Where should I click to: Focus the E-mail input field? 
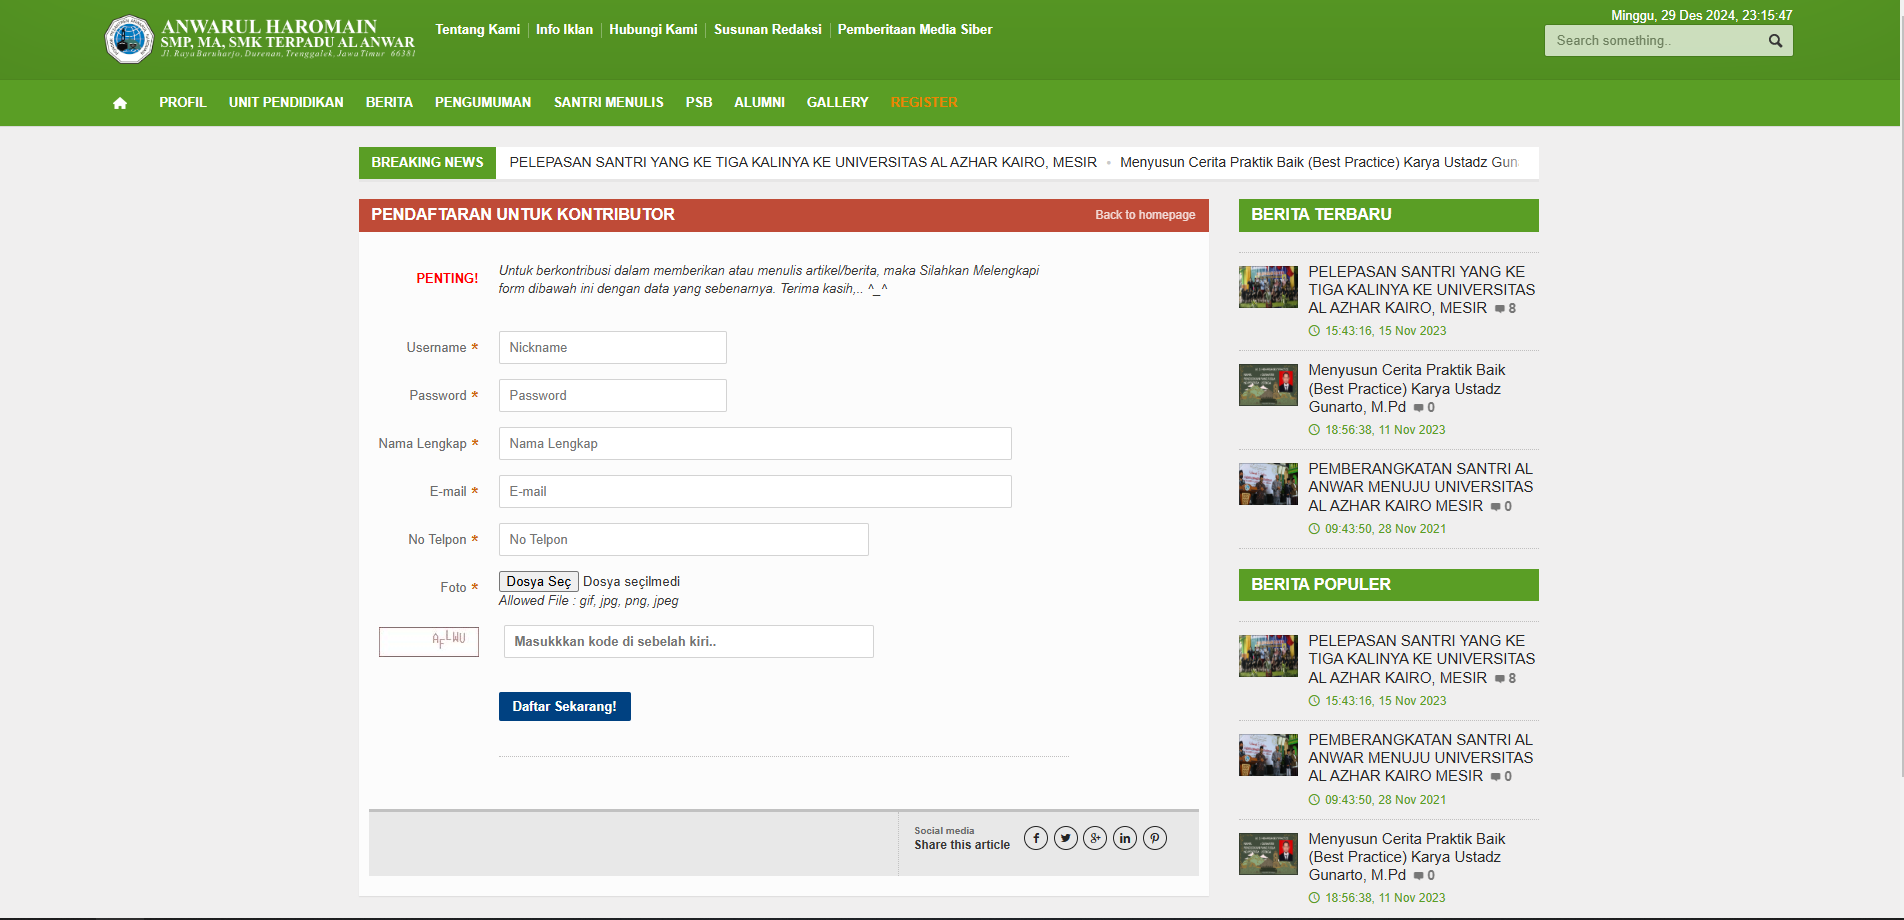click(x=755, y=492)
